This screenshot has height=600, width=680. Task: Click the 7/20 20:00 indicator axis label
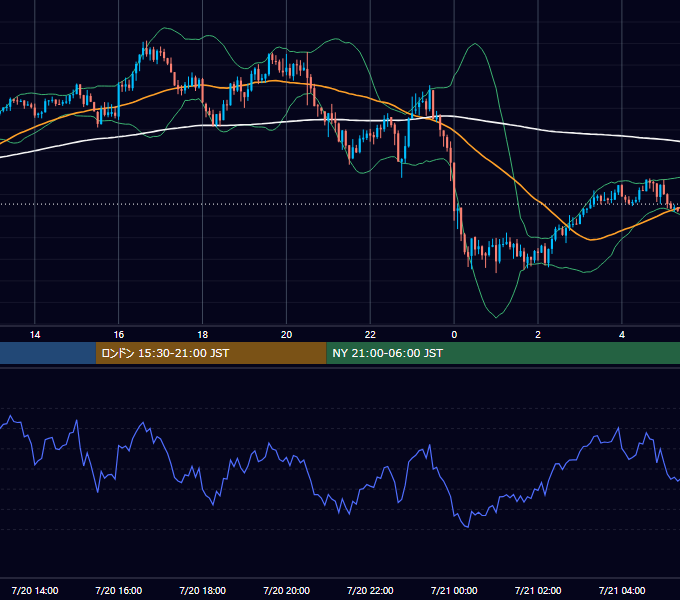[286, 590]
